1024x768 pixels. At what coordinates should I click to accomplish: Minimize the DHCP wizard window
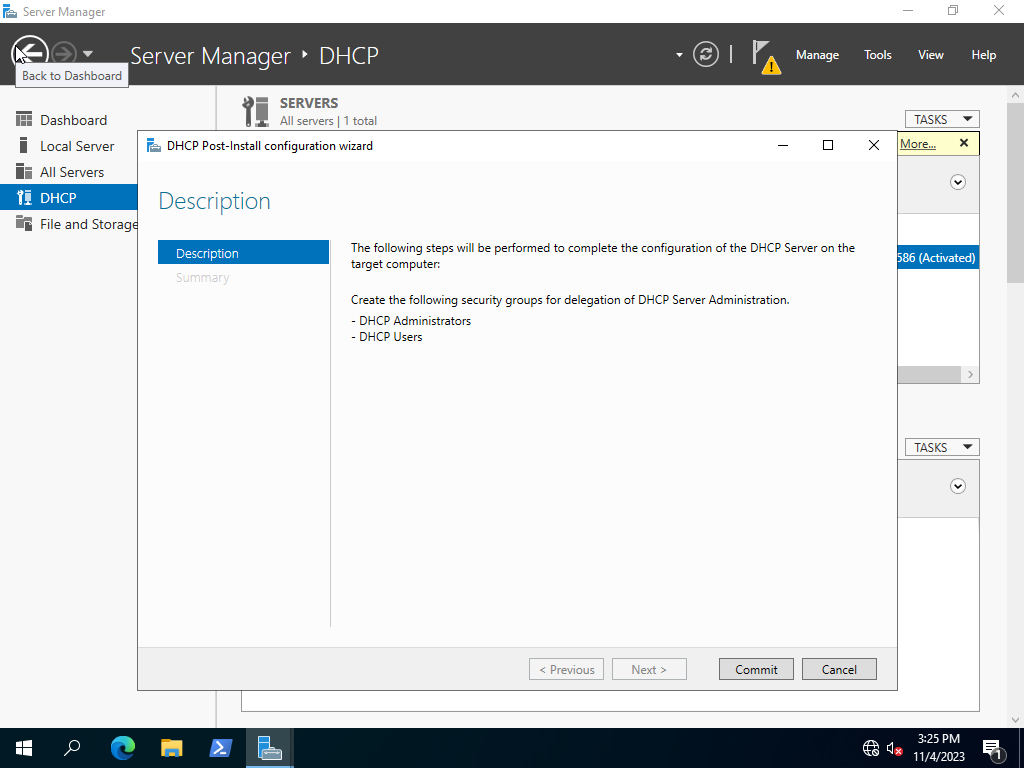[x=782, y=146]
